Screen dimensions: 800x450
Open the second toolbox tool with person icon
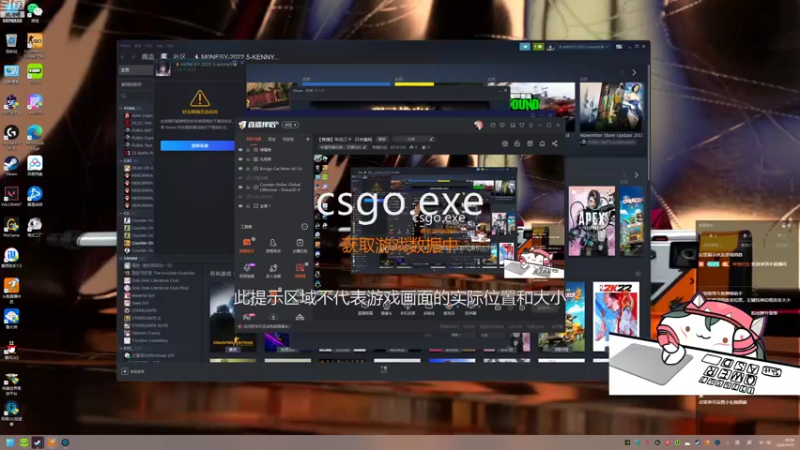(273, 245)
